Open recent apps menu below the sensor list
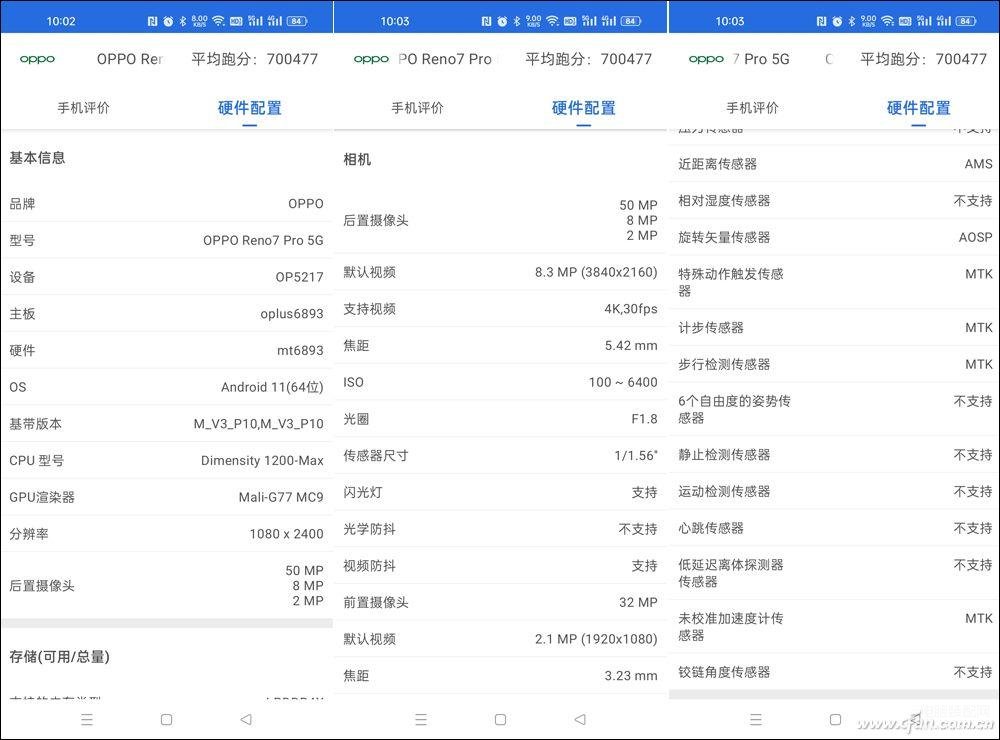The width and height of the screenshot is (1000, 740). (756, 720)
